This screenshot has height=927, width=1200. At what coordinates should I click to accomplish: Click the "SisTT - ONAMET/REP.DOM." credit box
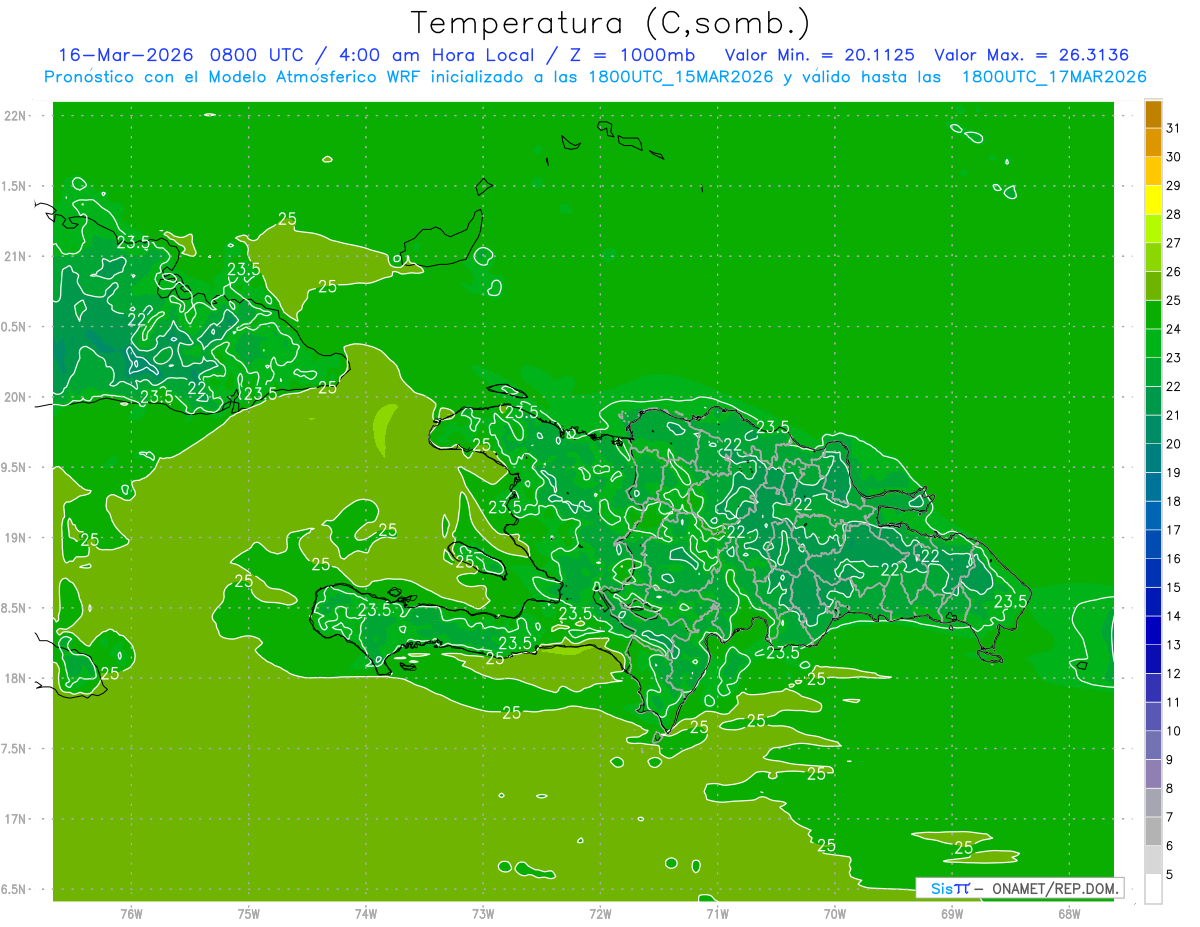[x=1019, y=888]
